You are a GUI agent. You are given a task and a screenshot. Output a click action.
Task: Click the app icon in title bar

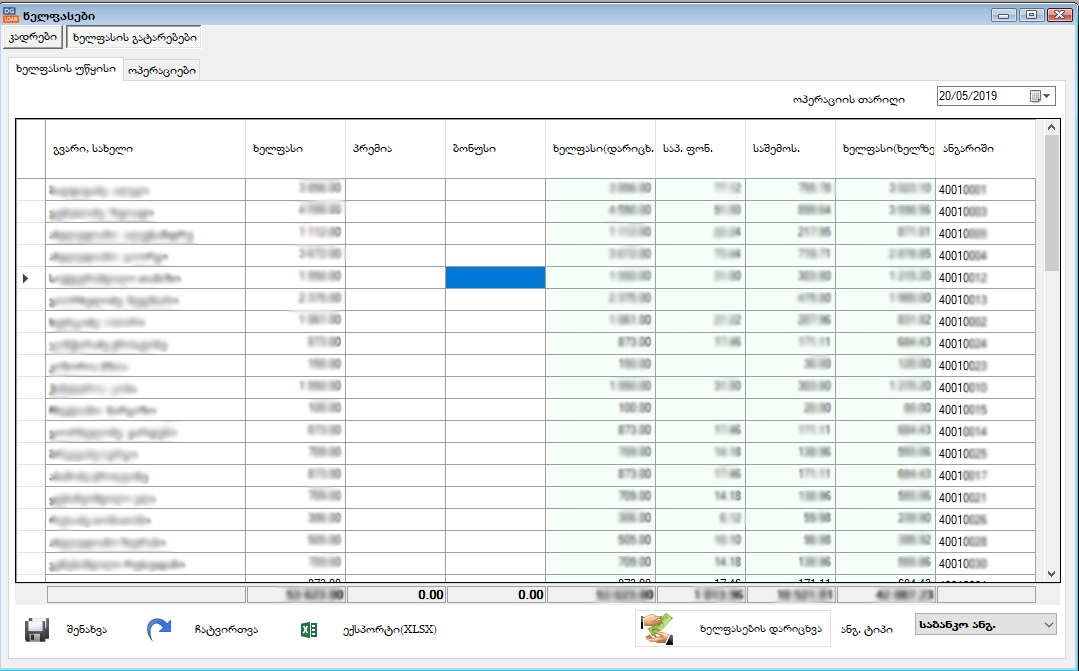11,15
